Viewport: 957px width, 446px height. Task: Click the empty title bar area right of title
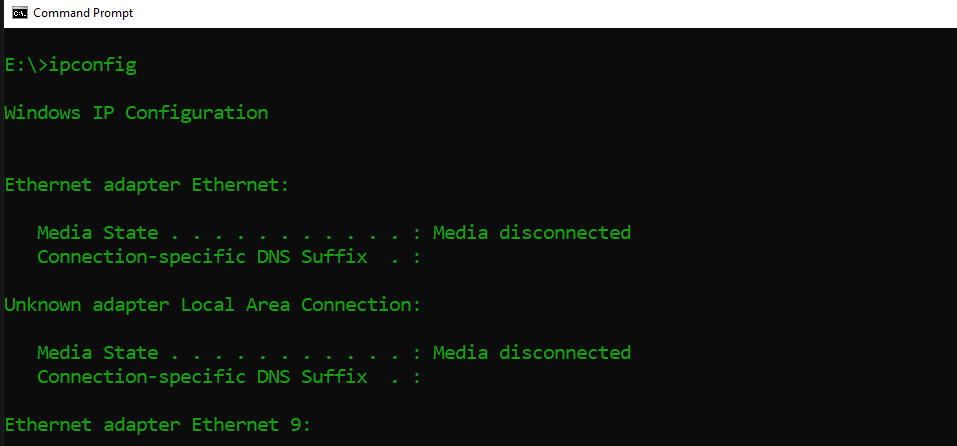tap(543, 13)
